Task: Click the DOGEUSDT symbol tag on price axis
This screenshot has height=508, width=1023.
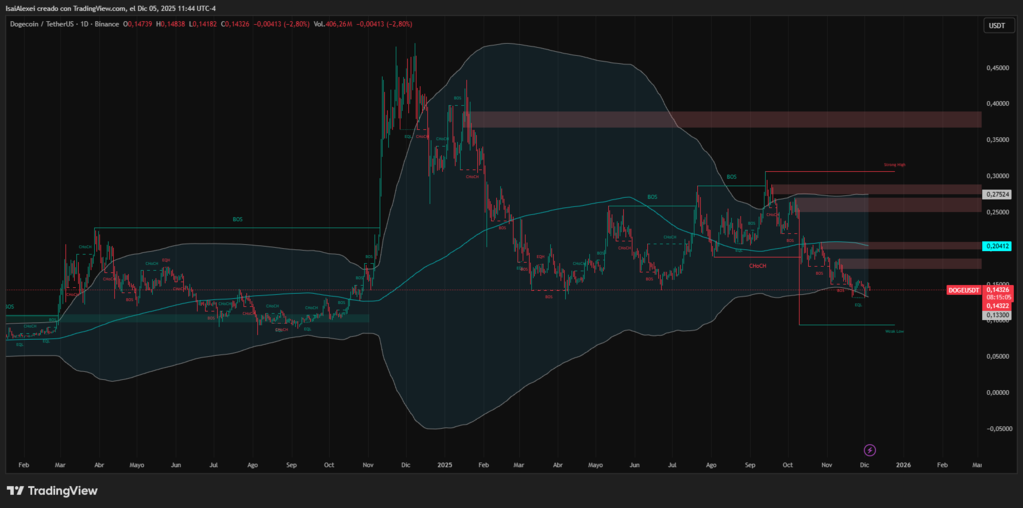Action: click(x=964, y=290)
